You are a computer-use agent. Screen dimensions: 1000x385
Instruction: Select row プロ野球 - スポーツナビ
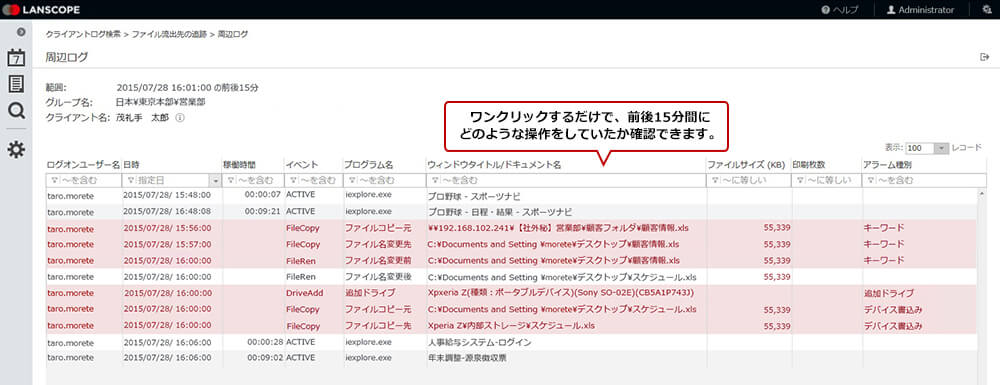coord(512,196)
